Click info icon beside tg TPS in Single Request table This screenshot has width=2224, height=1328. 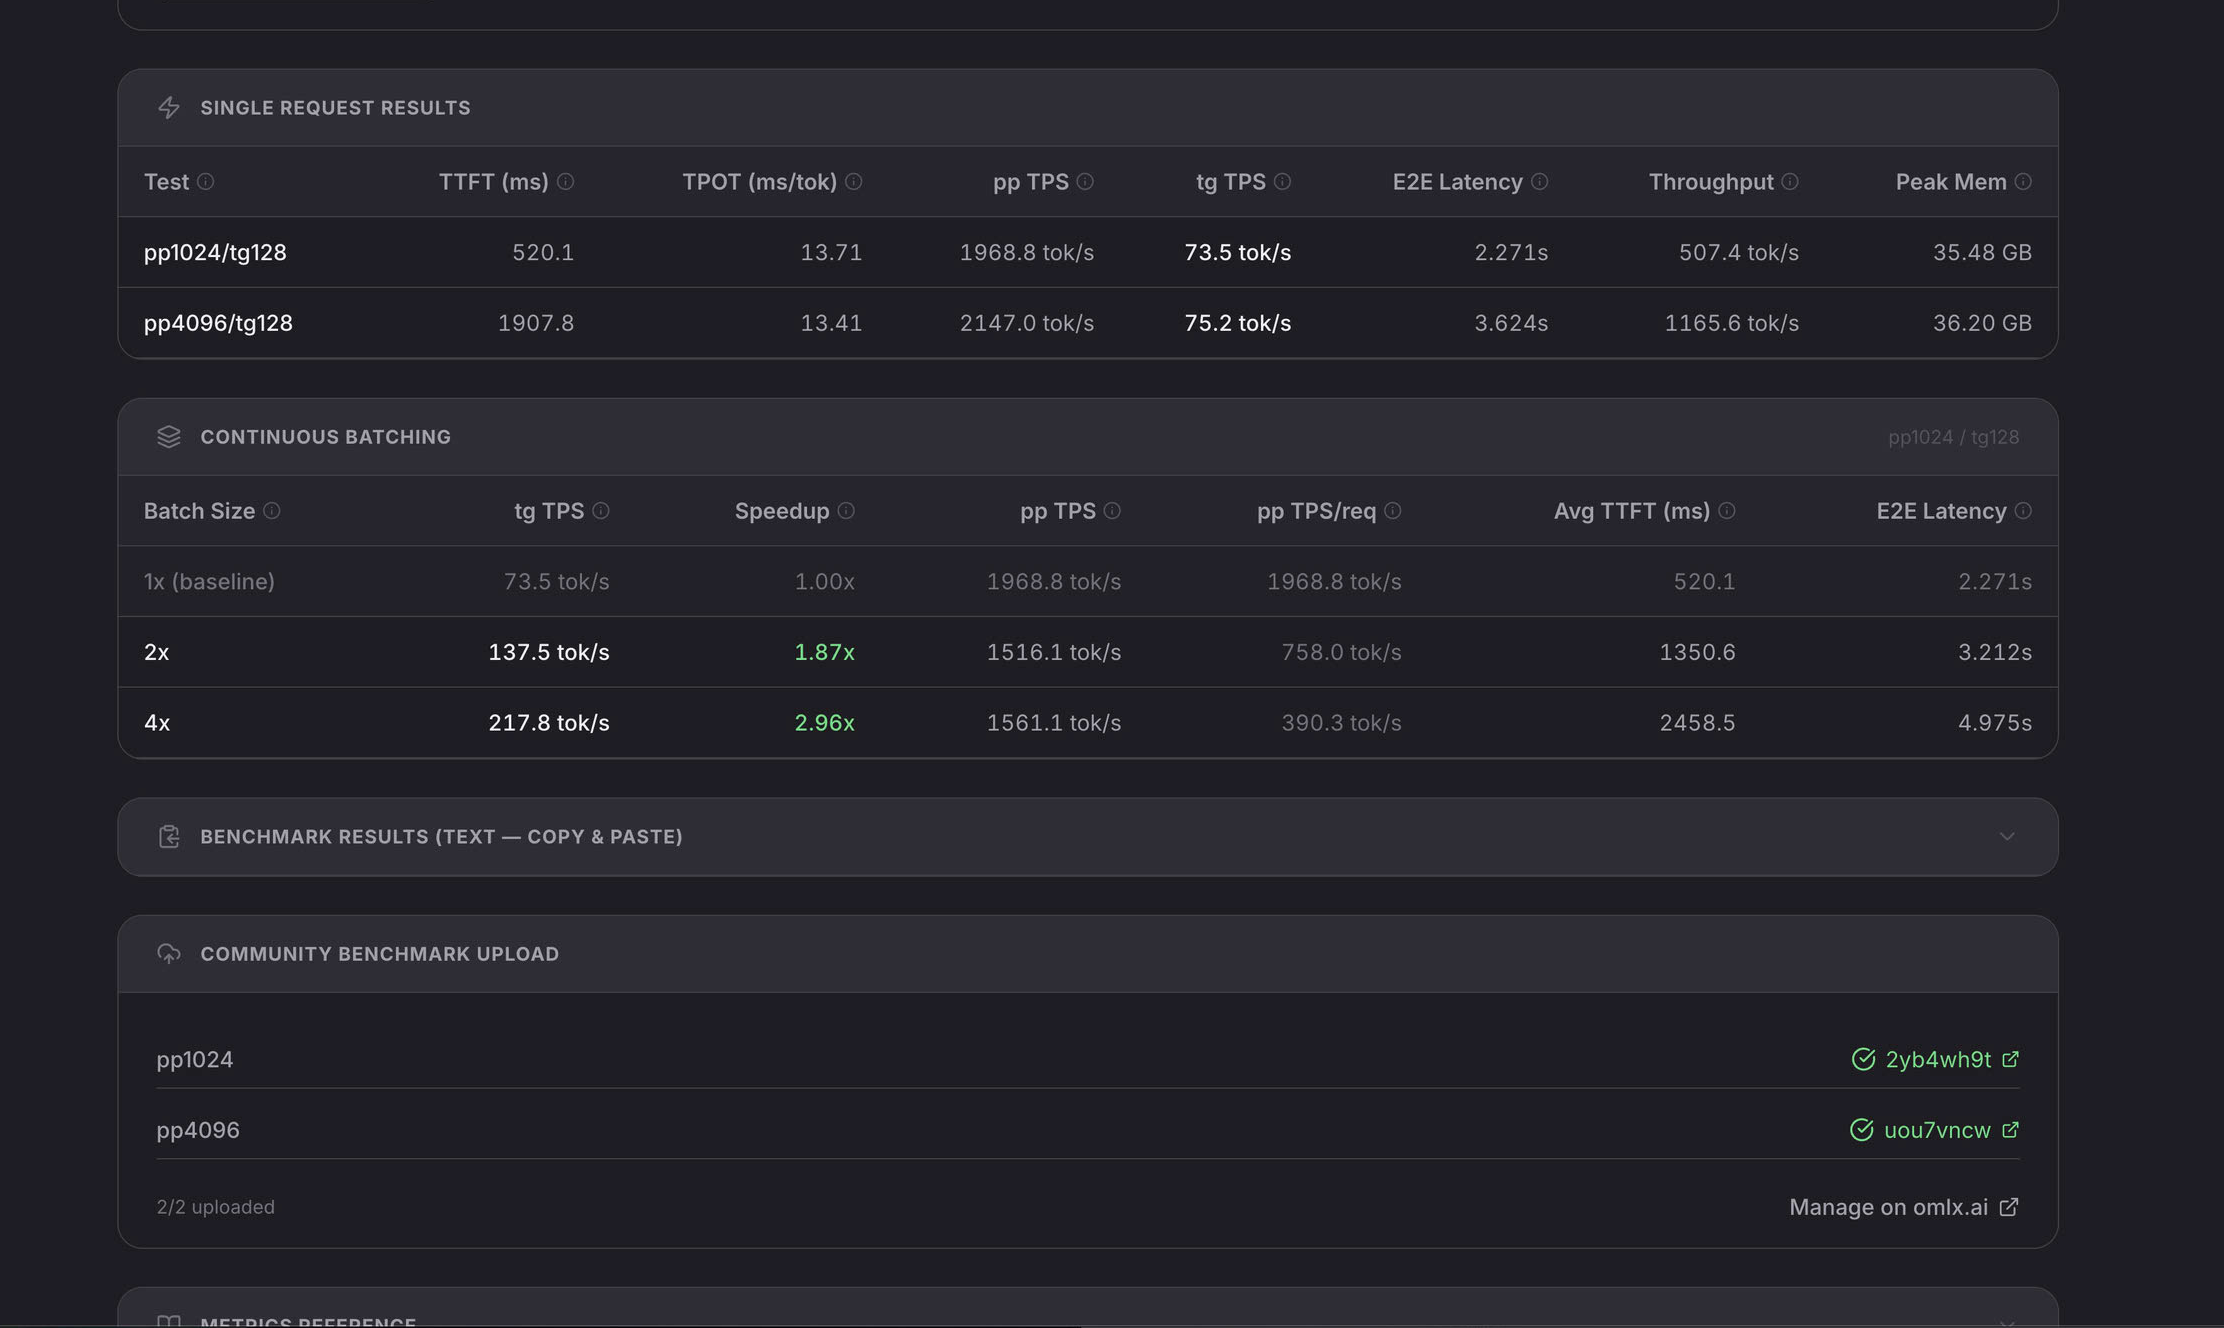(1282, 182)
